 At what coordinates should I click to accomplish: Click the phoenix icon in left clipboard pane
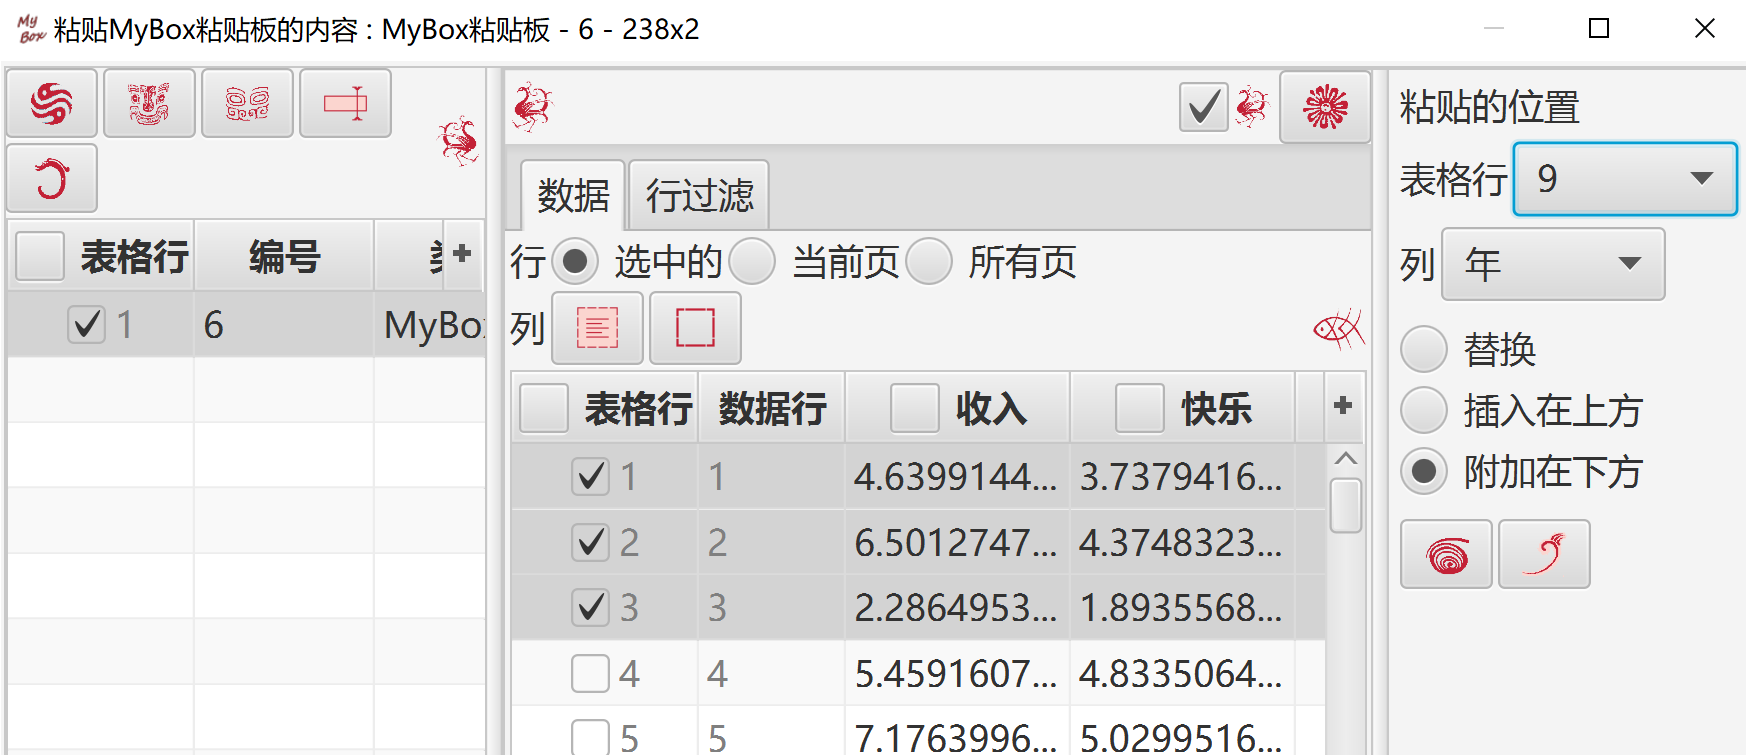(459, 141)
